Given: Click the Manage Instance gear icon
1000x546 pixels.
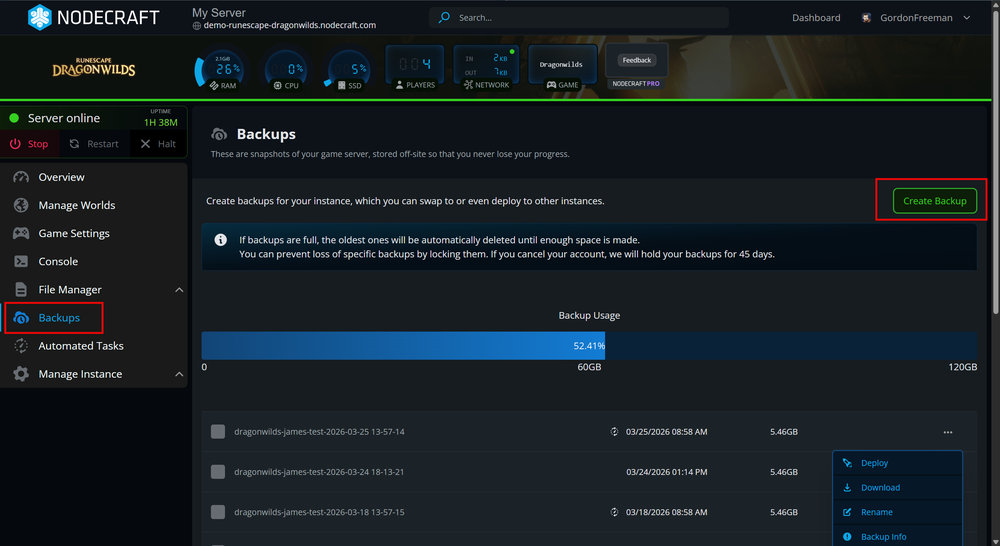Looking at the screenshot, I should (x=21, y=374).
